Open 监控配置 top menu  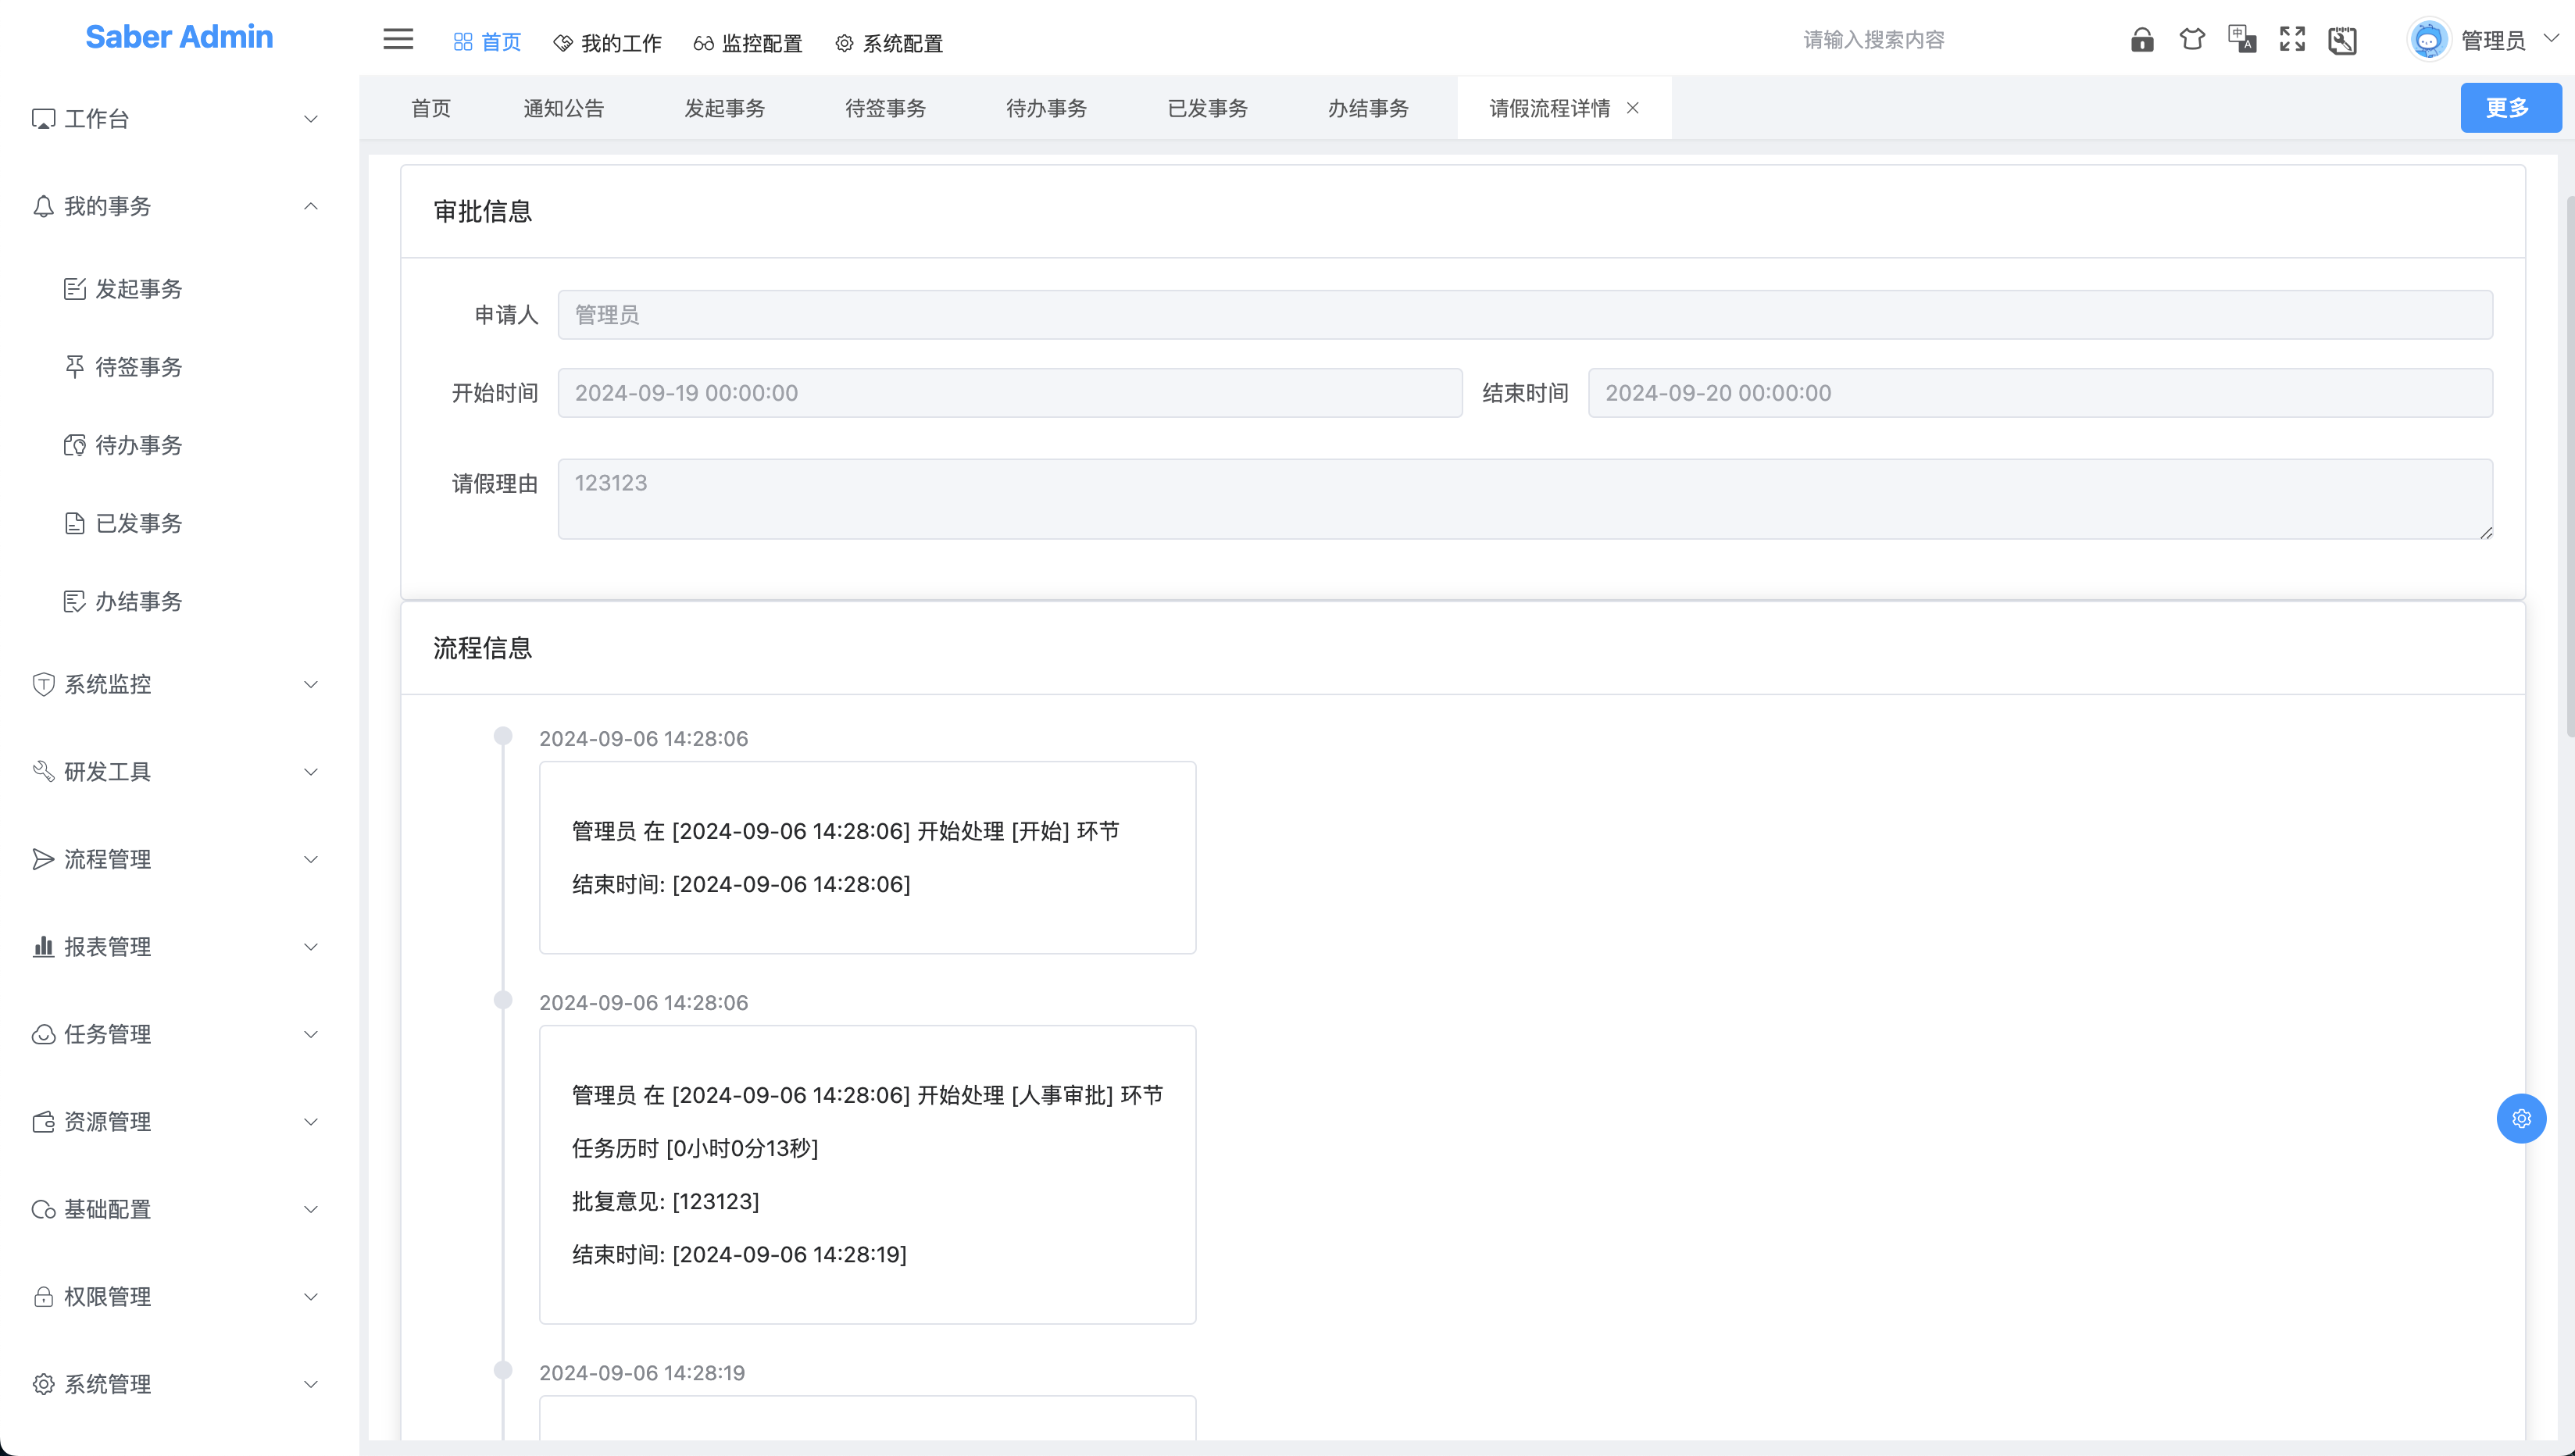[748, 43]
